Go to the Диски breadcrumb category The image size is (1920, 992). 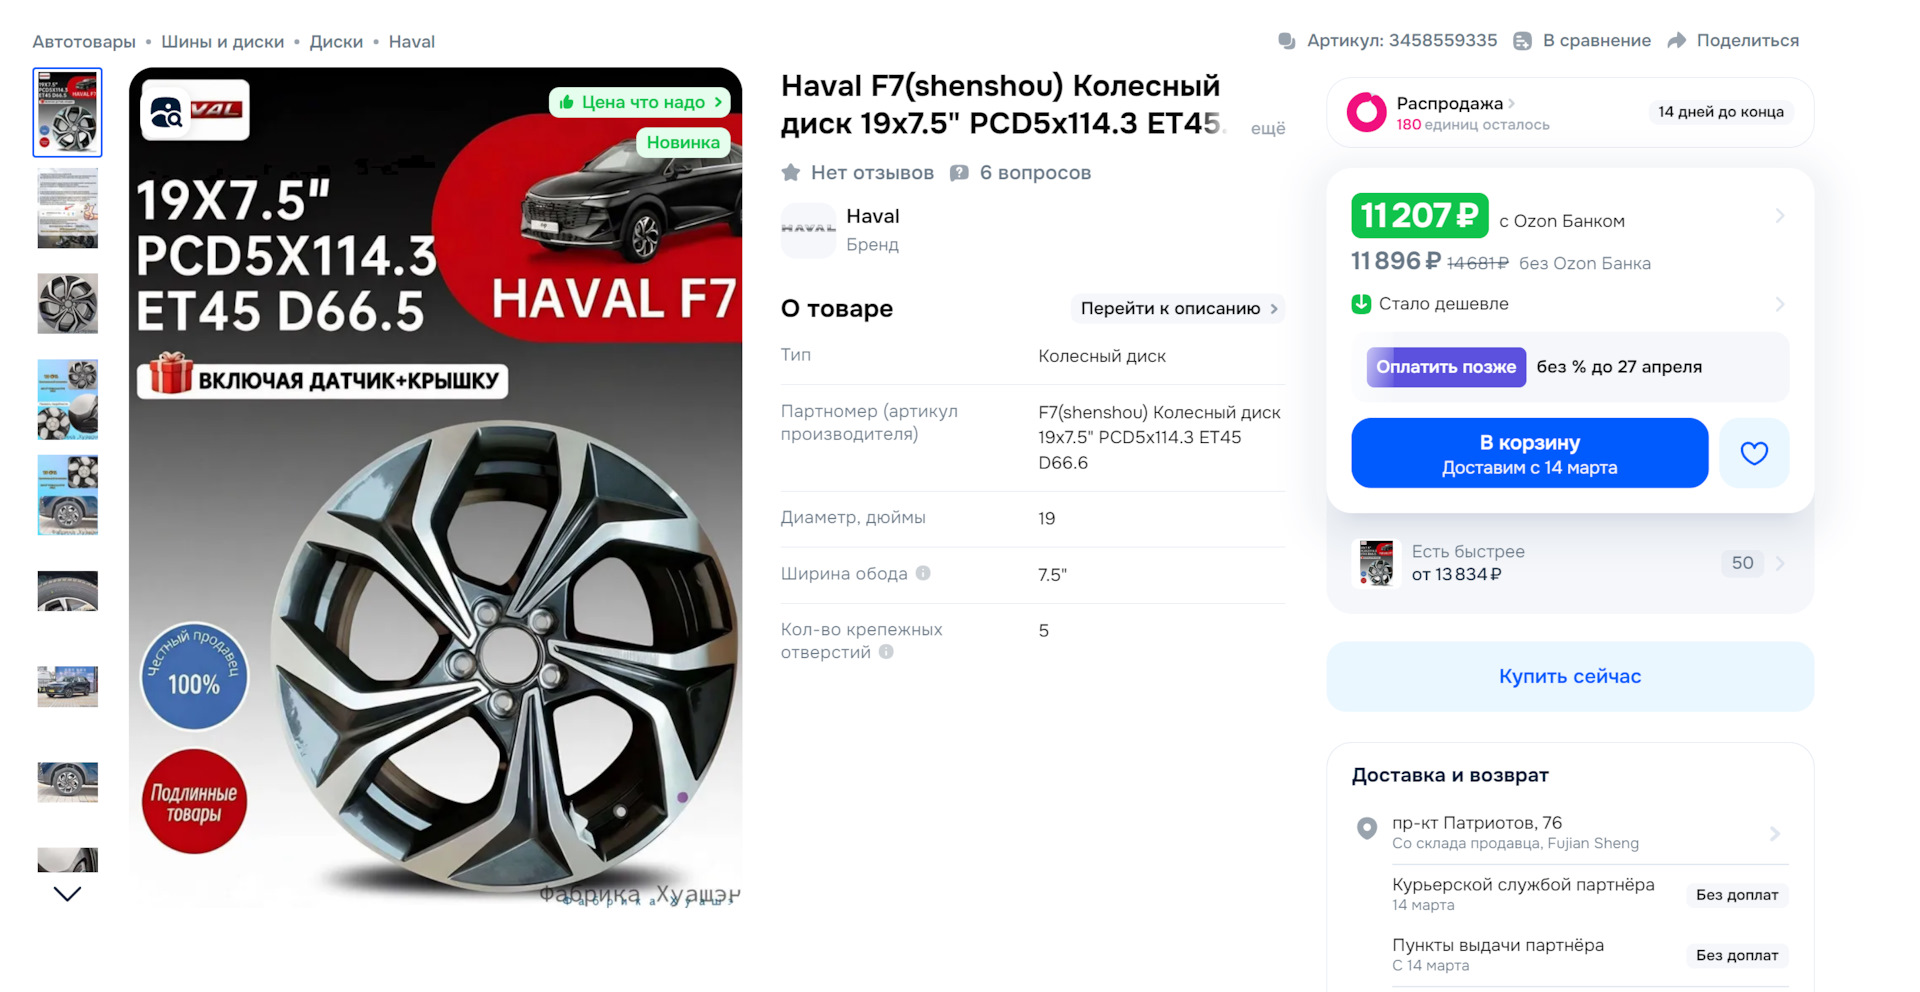(x=336, y=42)
